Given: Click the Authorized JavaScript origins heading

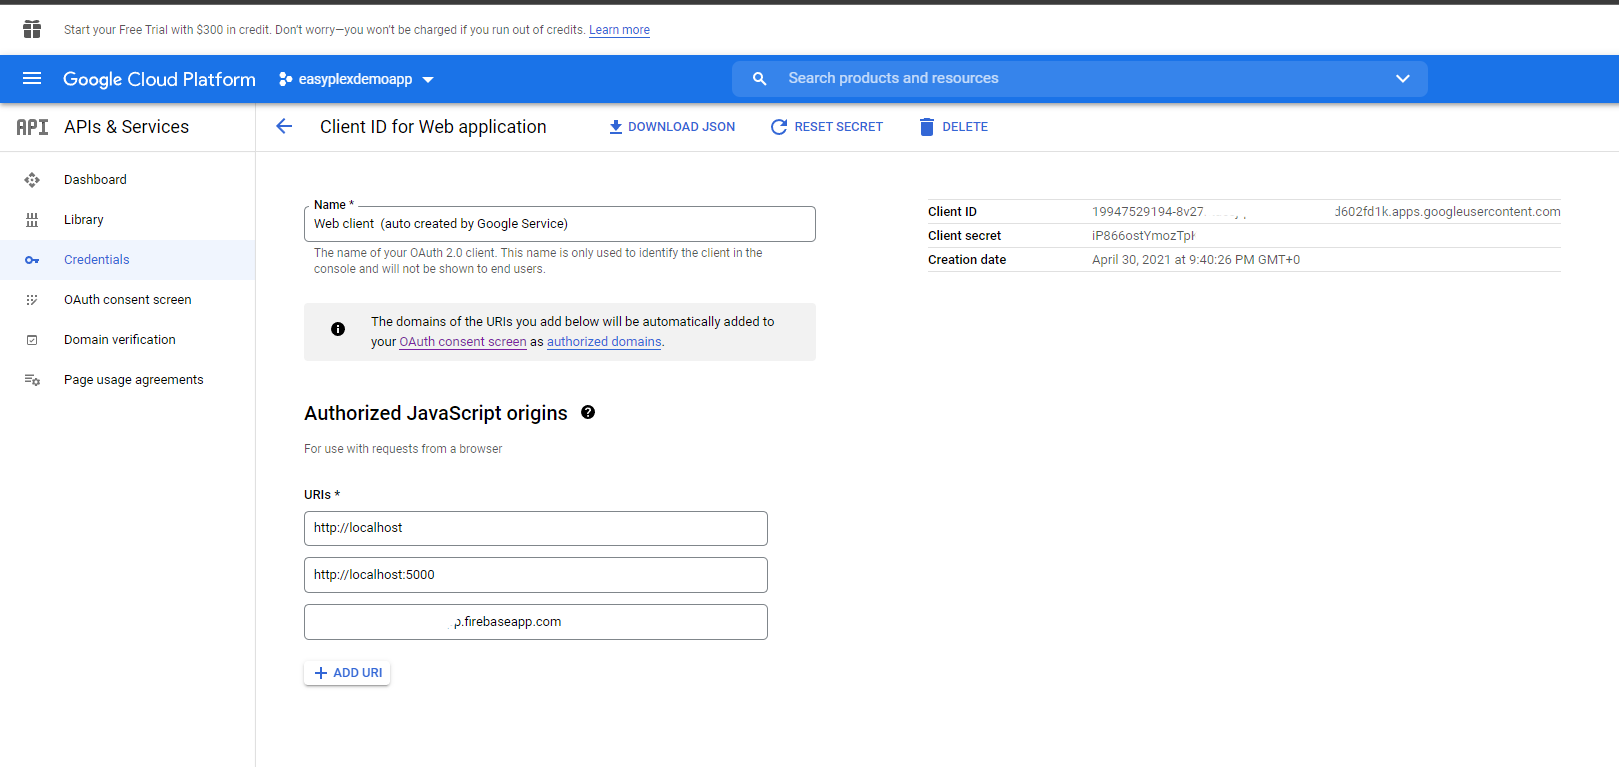Looking at the screenshot, I should coord(436,413).
